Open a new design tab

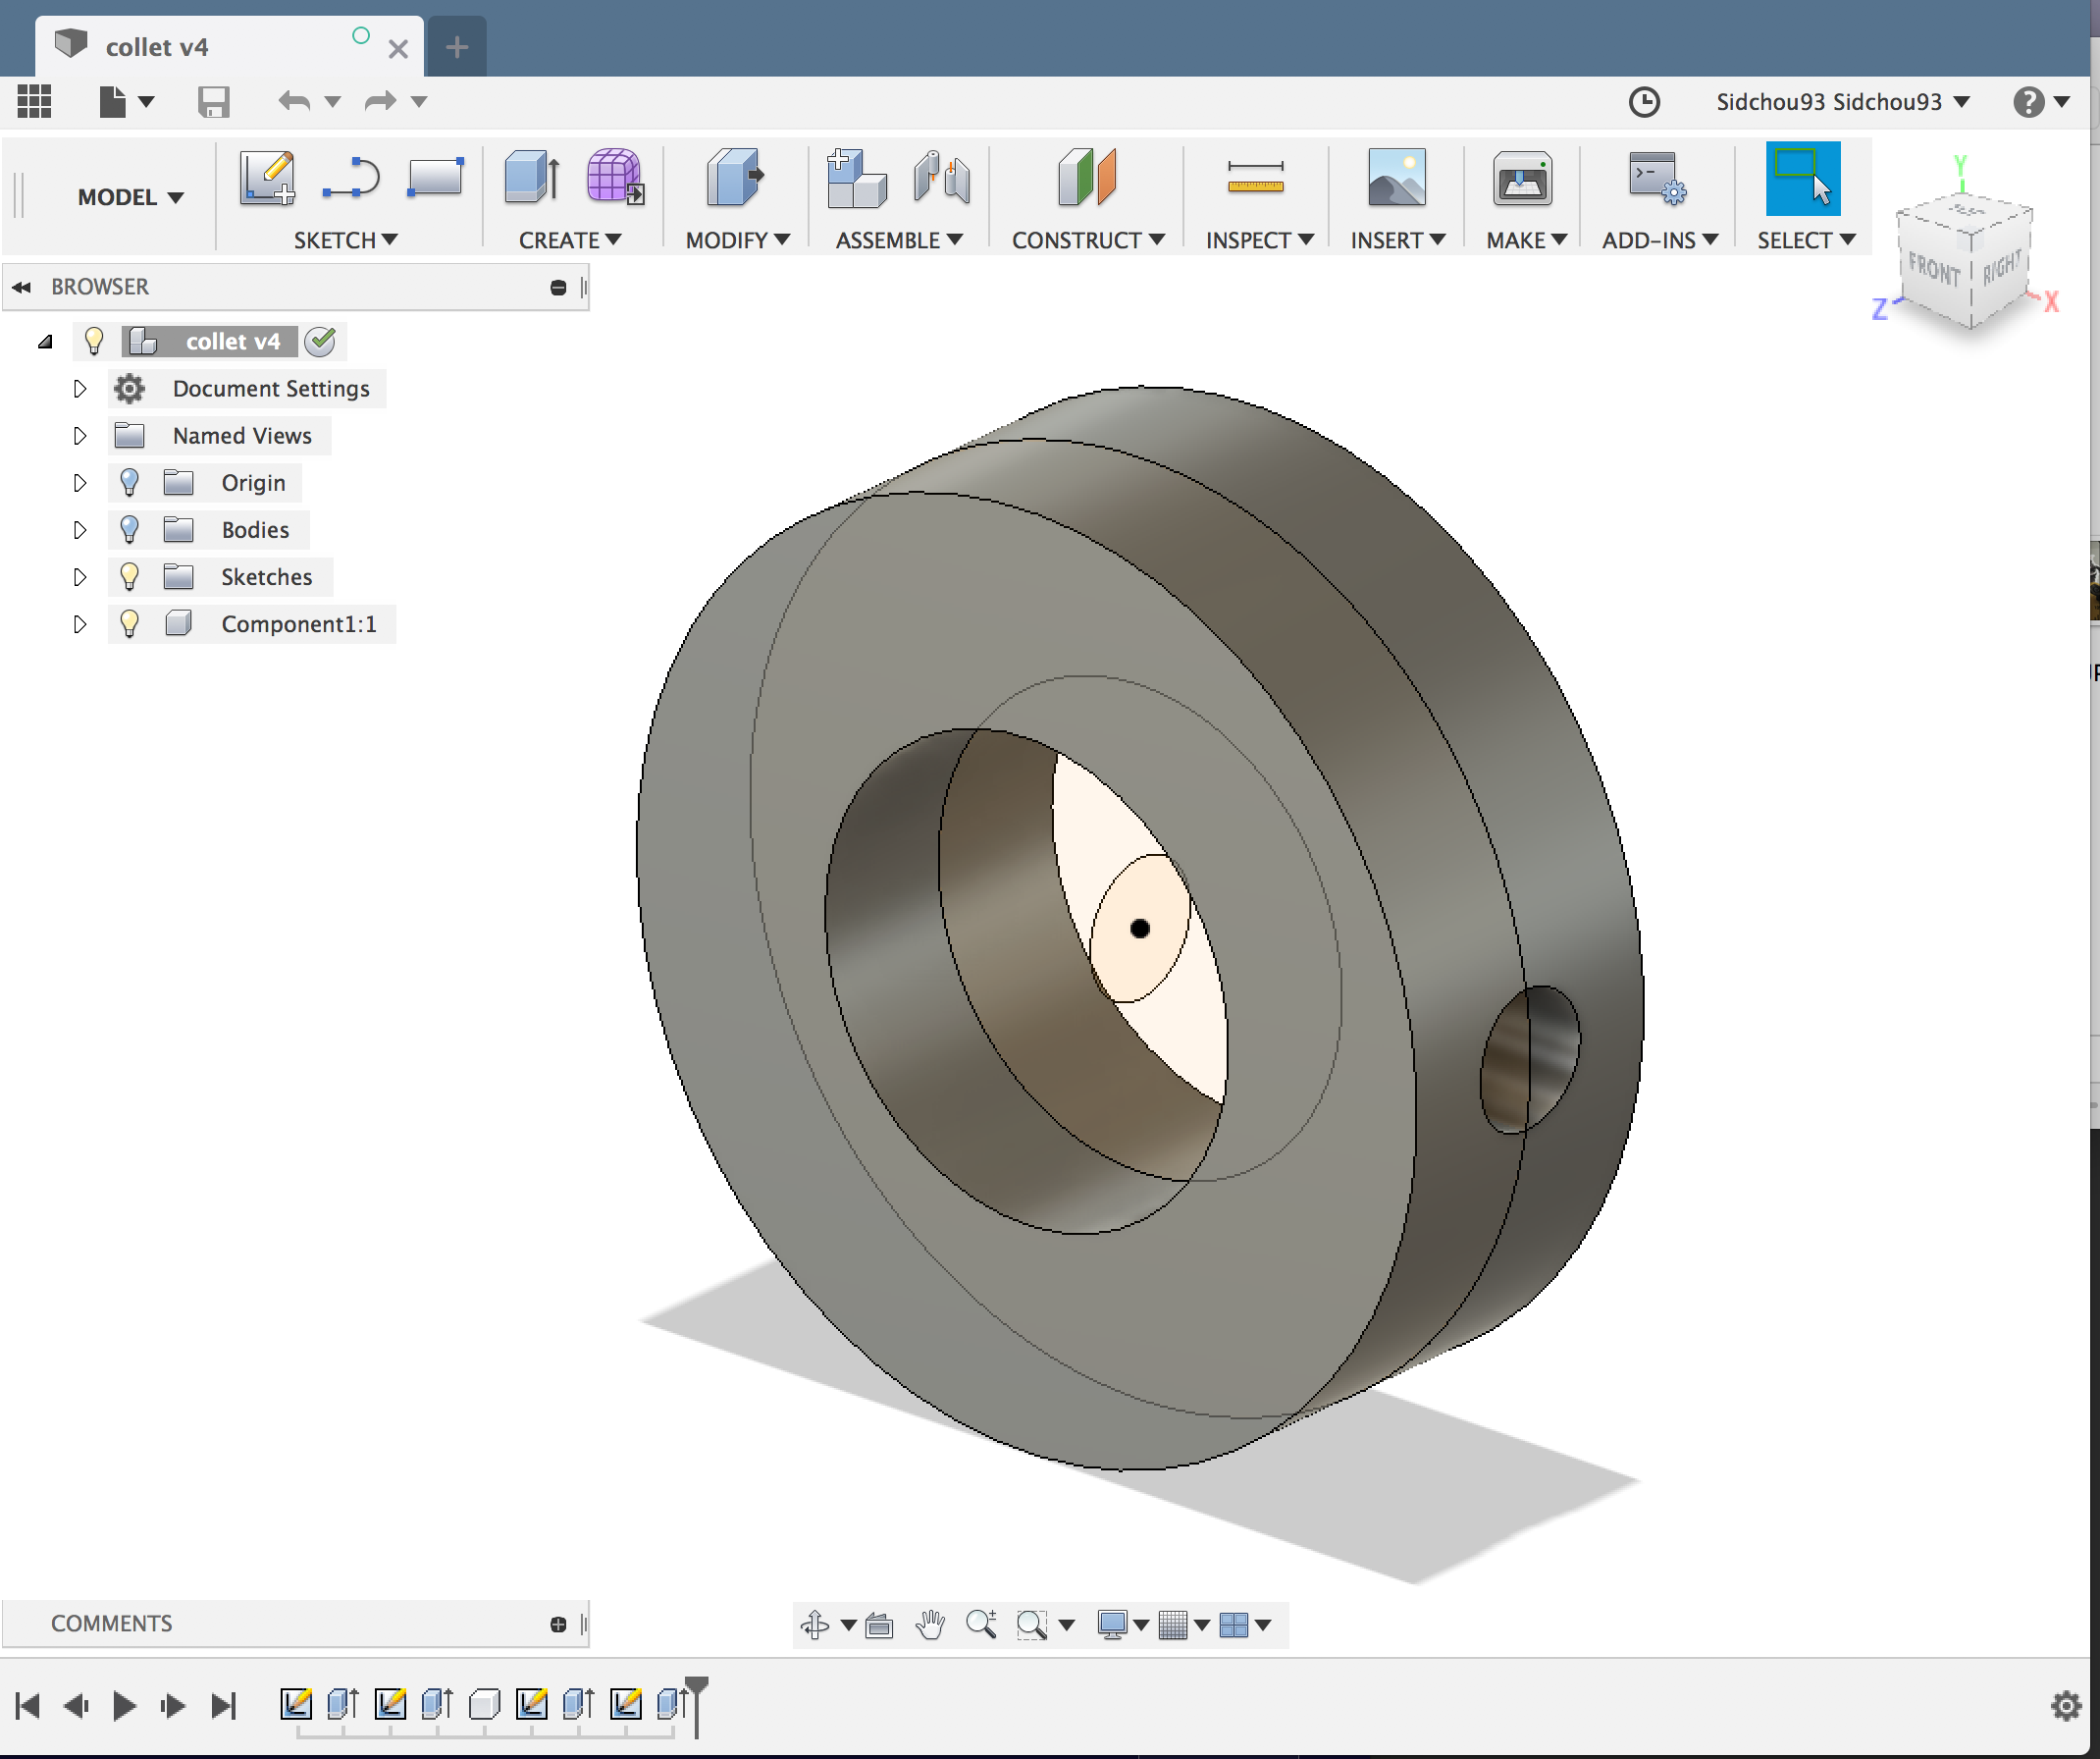pyautogui.click(x=457, y=47)
